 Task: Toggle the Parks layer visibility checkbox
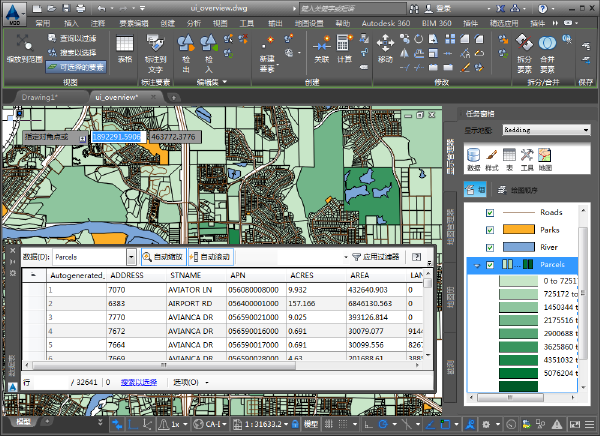489,230
